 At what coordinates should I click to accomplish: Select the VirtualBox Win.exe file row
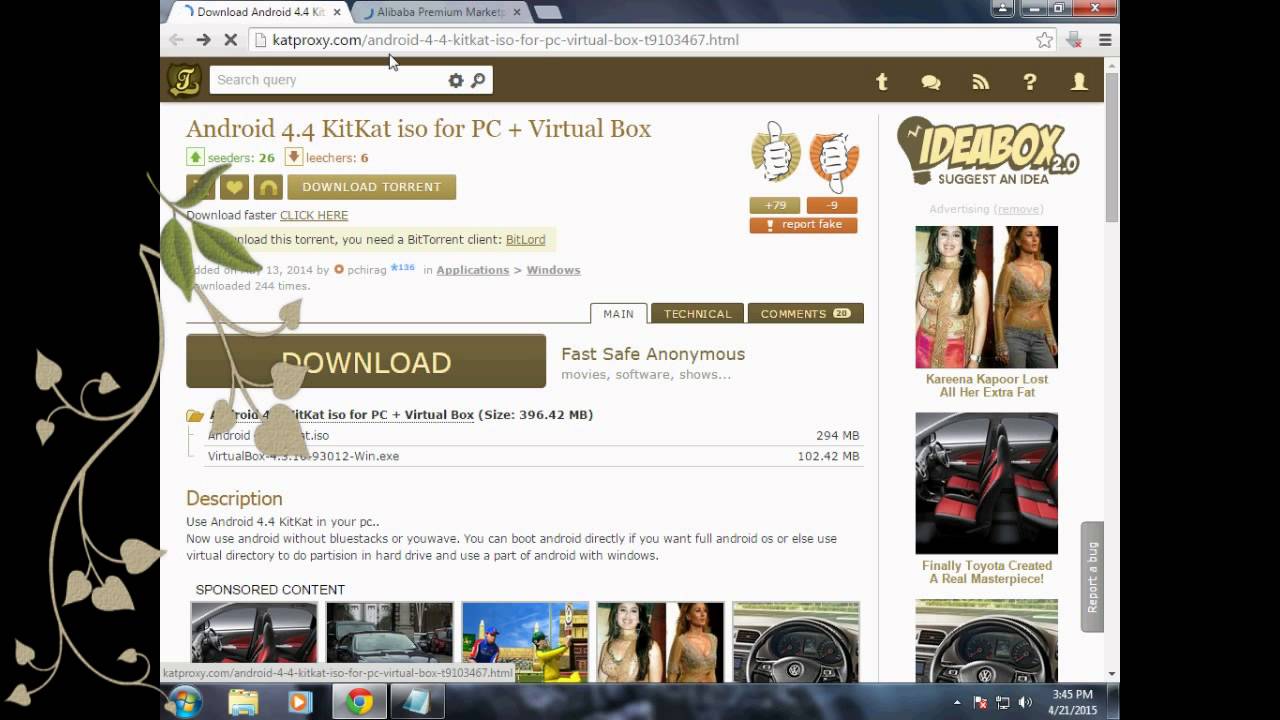[533, 456]
